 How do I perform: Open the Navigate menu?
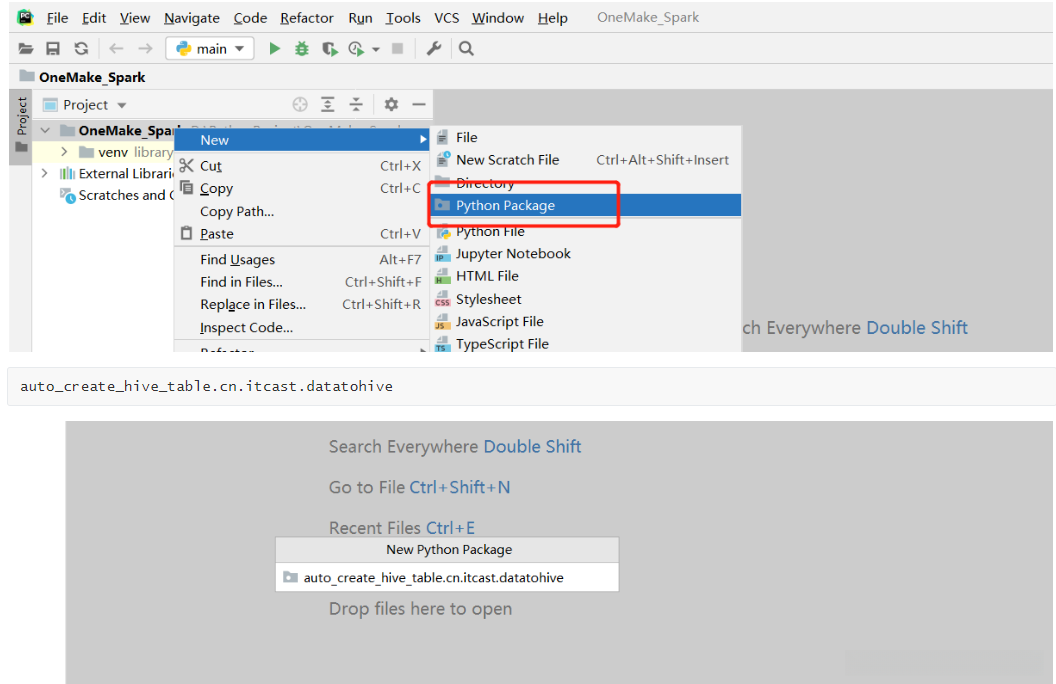192,18
